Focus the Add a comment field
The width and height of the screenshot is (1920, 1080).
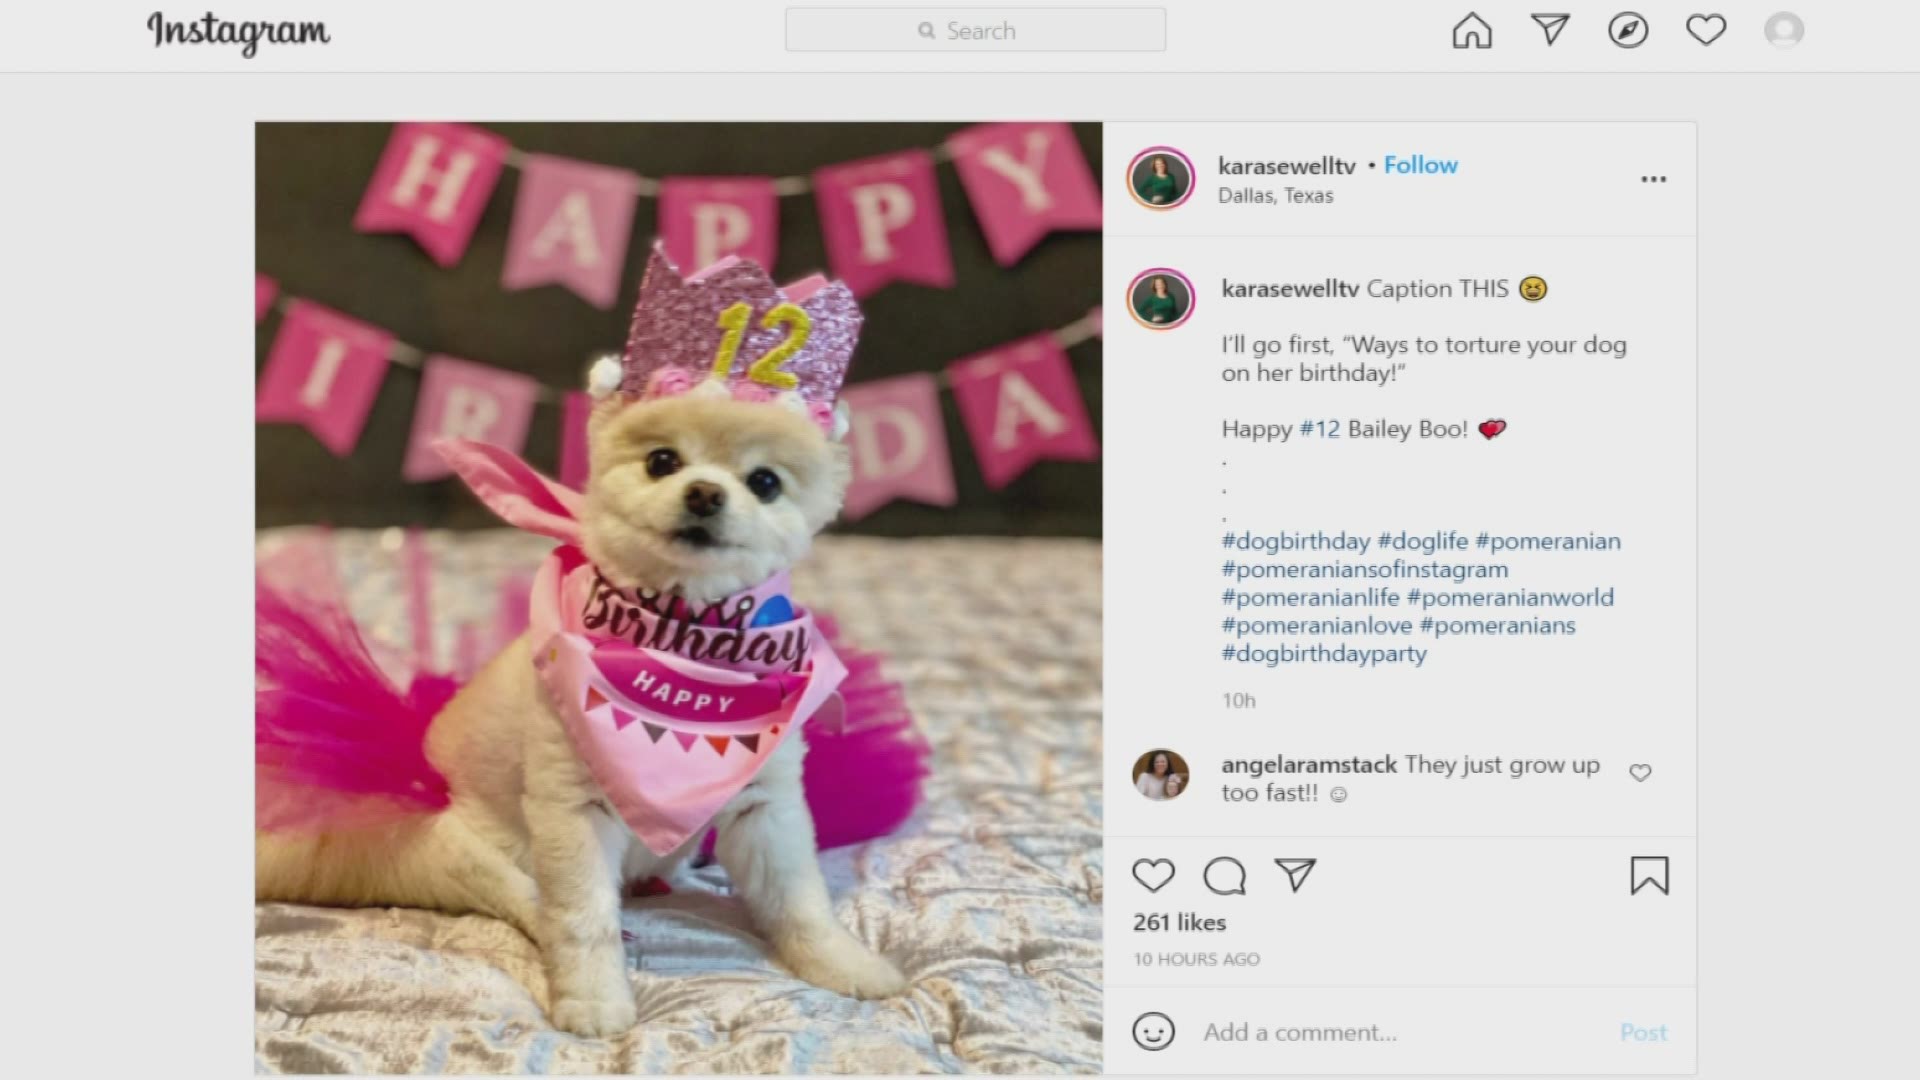(1400, 1032)
